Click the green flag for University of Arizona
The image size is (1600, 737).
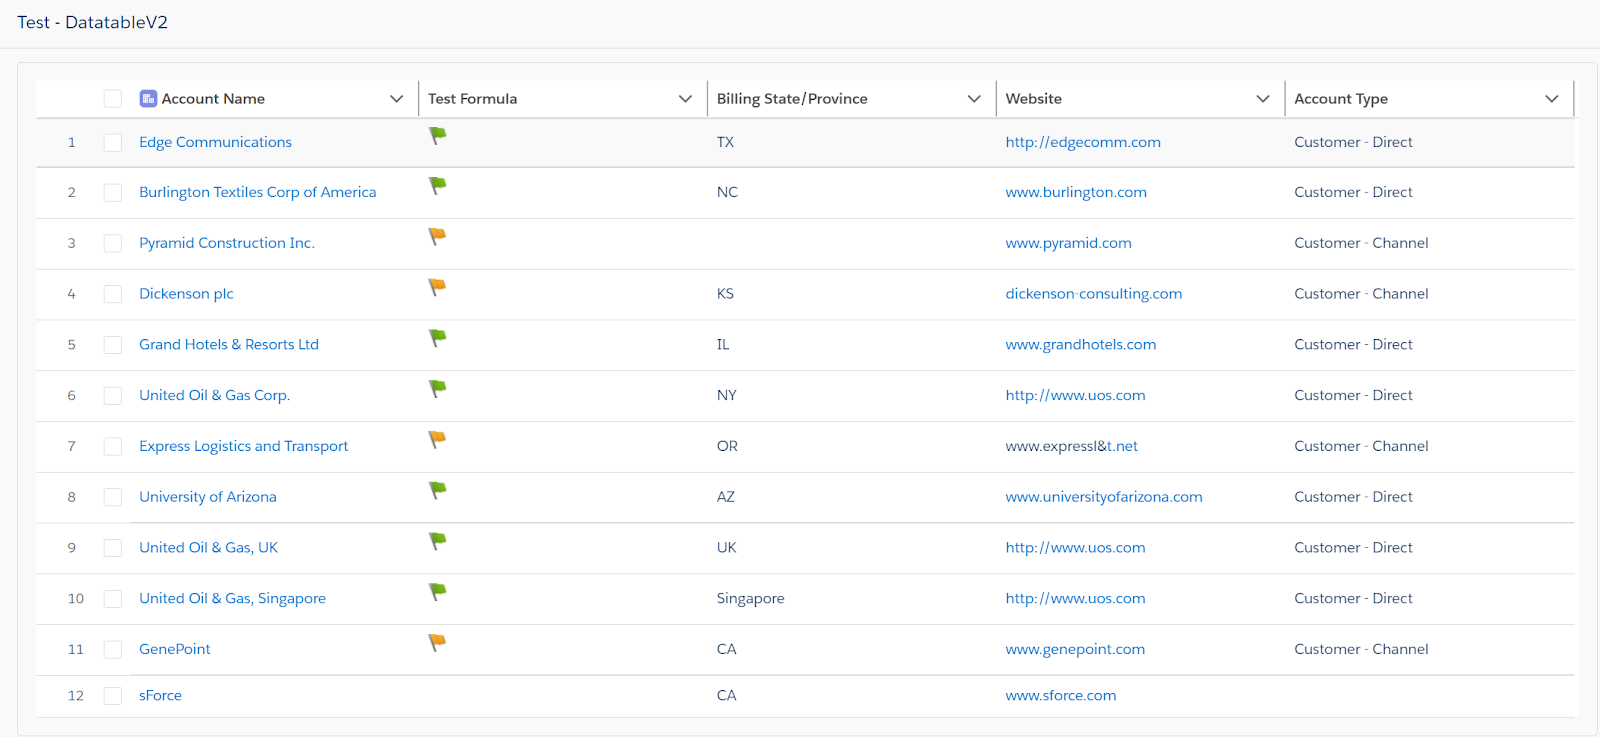(x=437, y=490)
